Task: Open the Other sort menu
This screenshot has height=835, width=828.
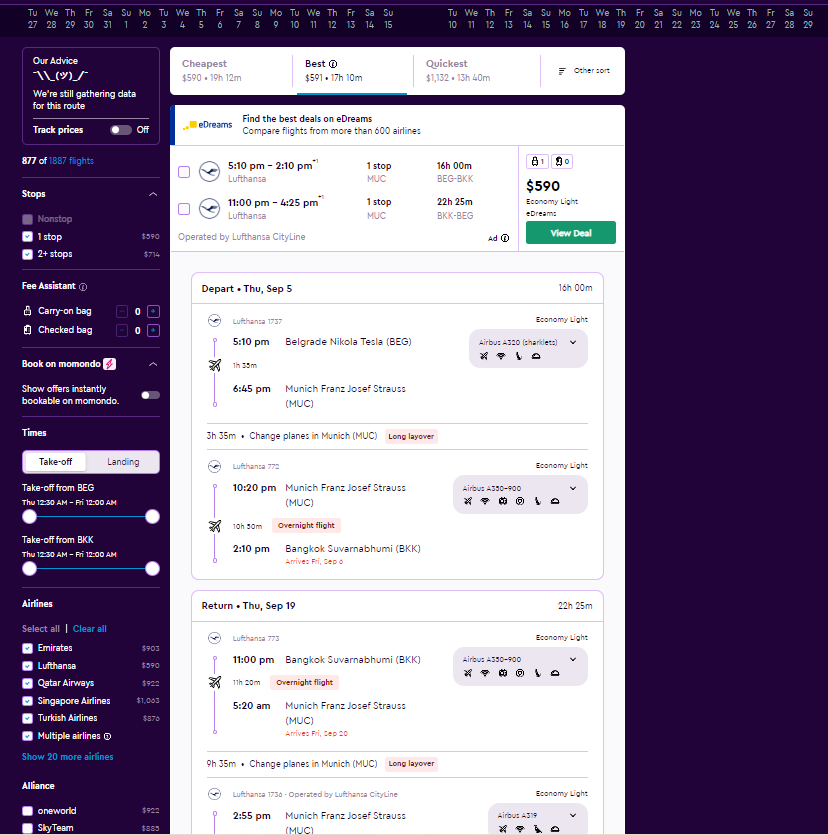Action: [584, 71]
